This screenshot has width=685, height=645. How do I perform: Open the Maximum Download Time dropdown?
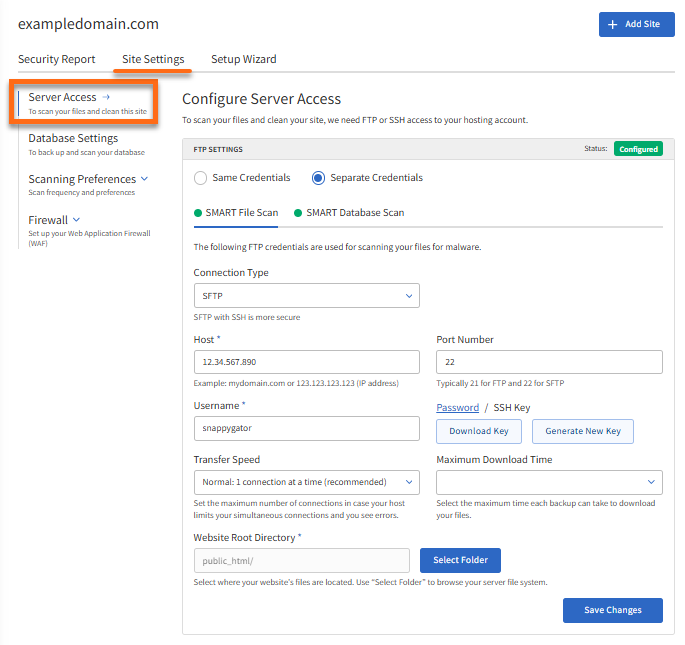(x=549, y=482)
